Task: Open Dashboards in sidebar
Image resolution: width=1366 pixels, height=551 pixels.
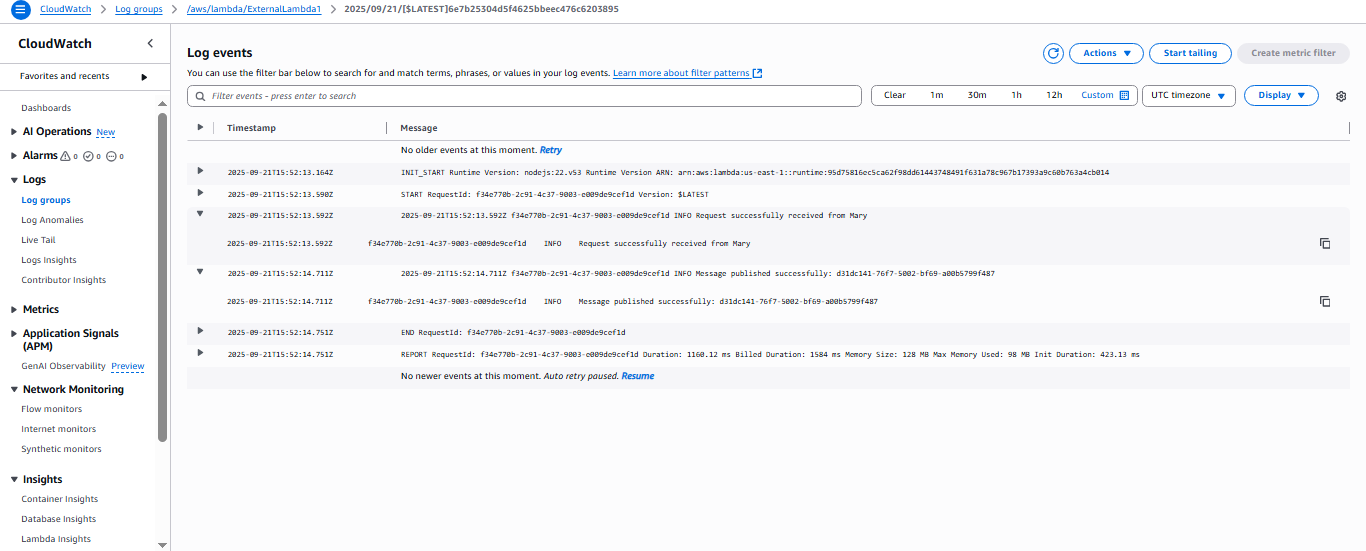Action: pos(46,108)
